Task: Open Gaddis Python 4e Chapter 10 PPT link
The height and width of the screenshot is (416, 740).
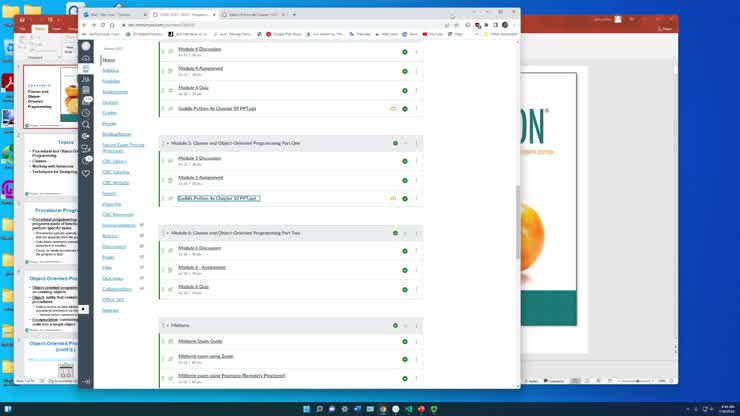Action: click(x=218, y=198)
